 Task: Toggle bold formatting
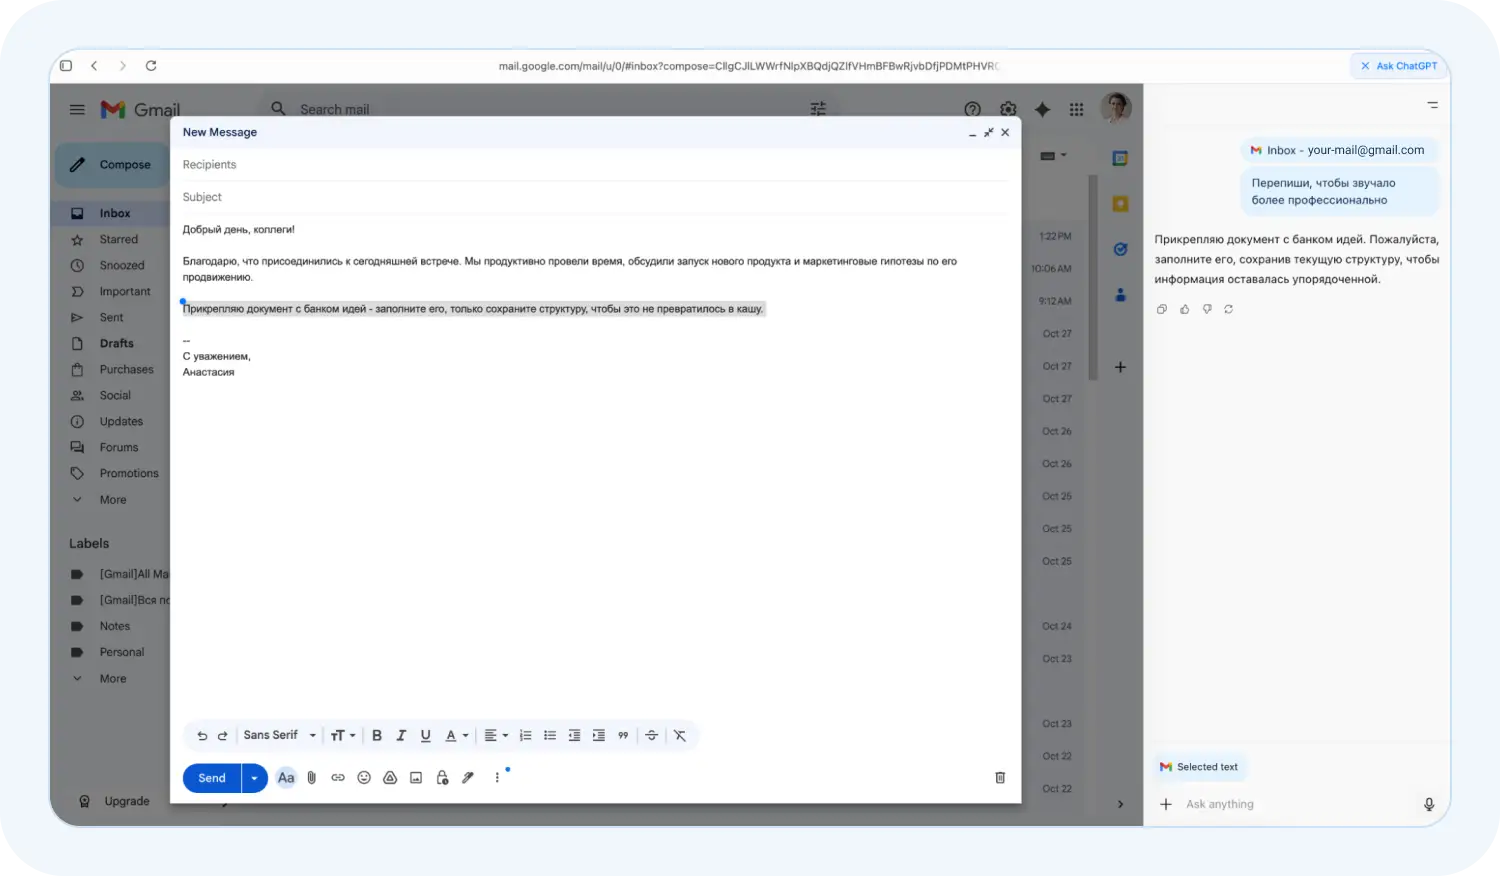[x=377, y=736]
